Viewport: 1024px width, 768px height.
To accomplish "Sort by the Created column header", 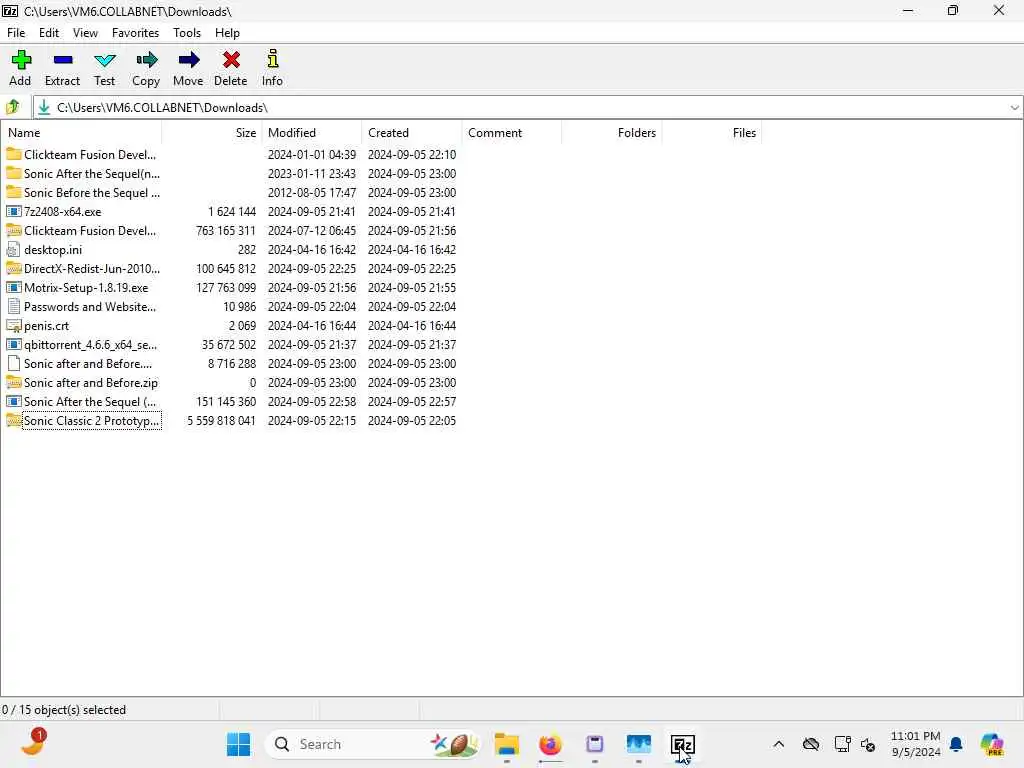I will coord(411,133).
